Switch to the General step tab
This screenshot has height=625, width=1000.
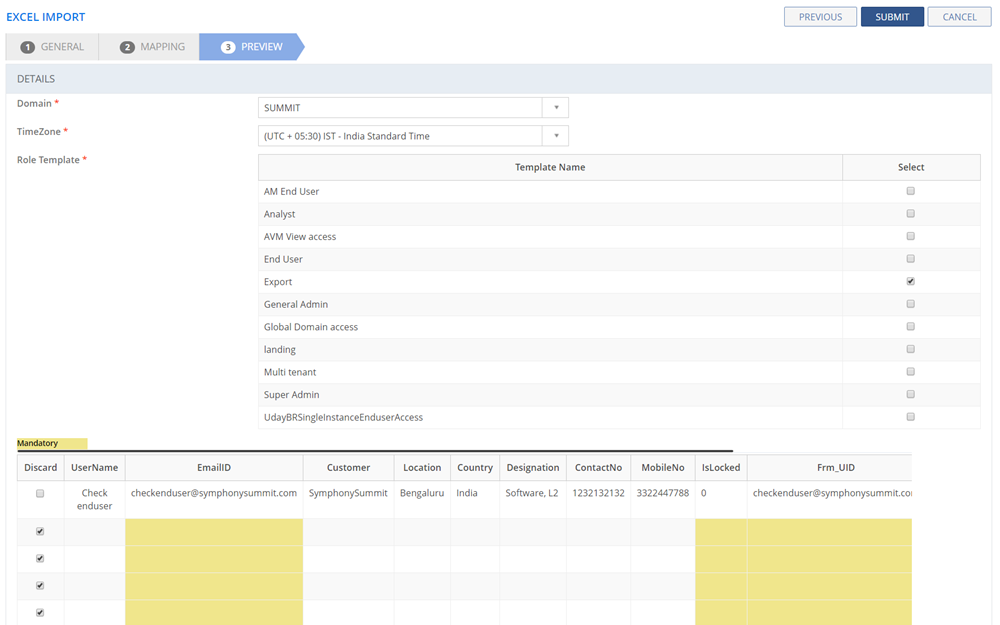pos(53,47)
